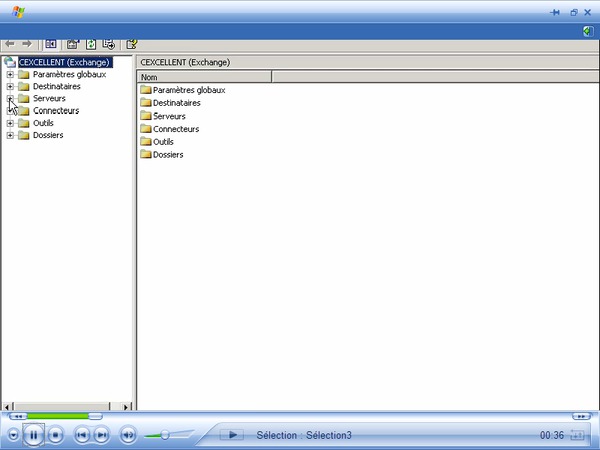
Task: Click the Properties toolbar icon
Action: coord(73,44)
